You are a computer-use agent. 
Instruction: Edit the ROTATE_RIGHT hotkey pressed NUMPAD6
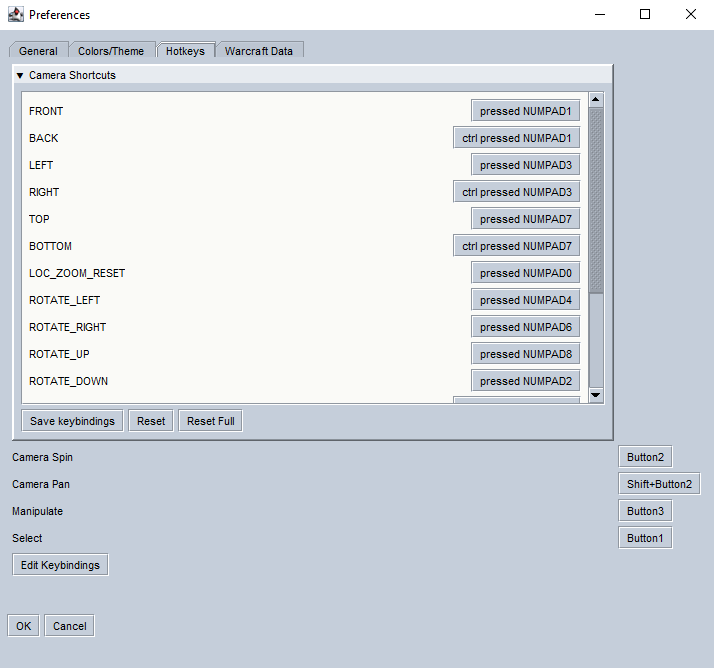click(525, 327)
